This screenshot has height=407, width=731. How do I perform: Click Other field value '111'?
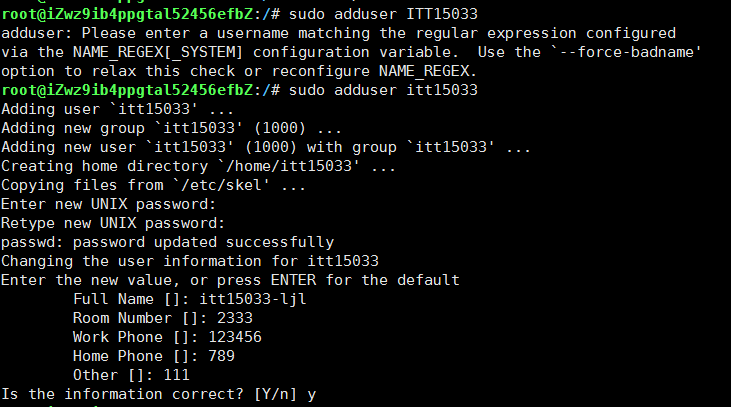(x=176, y=375)
